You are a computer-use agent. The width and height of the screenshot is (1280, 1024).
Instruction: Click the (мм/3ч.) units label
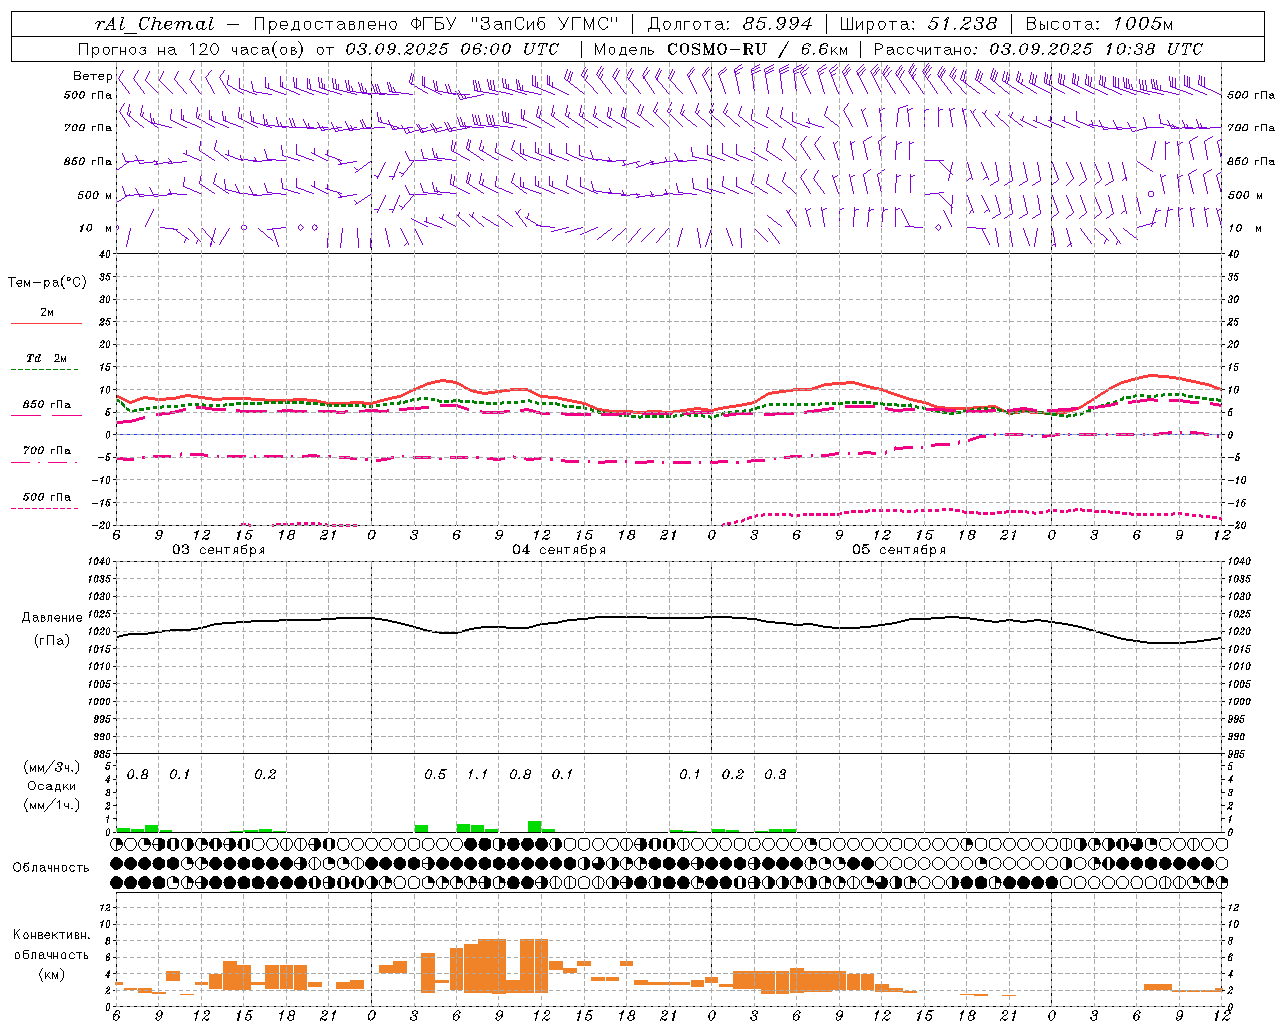click(52, 767)
